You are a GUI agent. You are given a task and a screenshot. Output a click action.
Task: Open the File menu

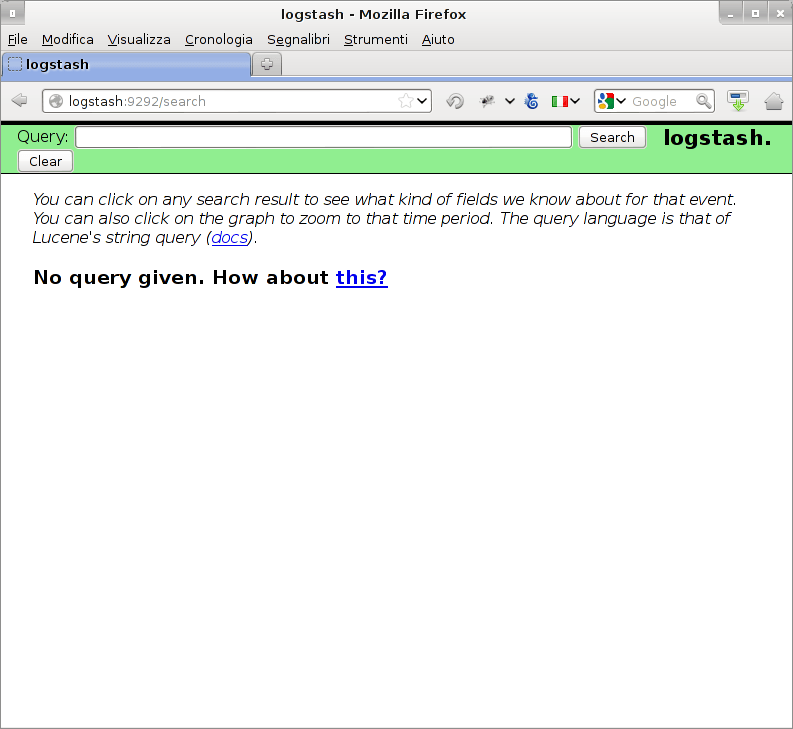(18, 39)
